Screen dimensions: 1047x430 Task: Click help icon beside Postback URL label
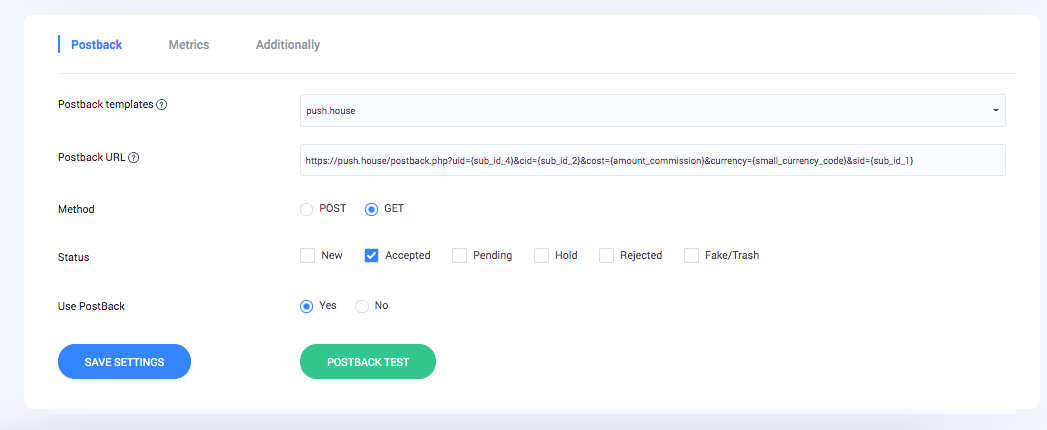pyautogui.click(x=134, y=157)
